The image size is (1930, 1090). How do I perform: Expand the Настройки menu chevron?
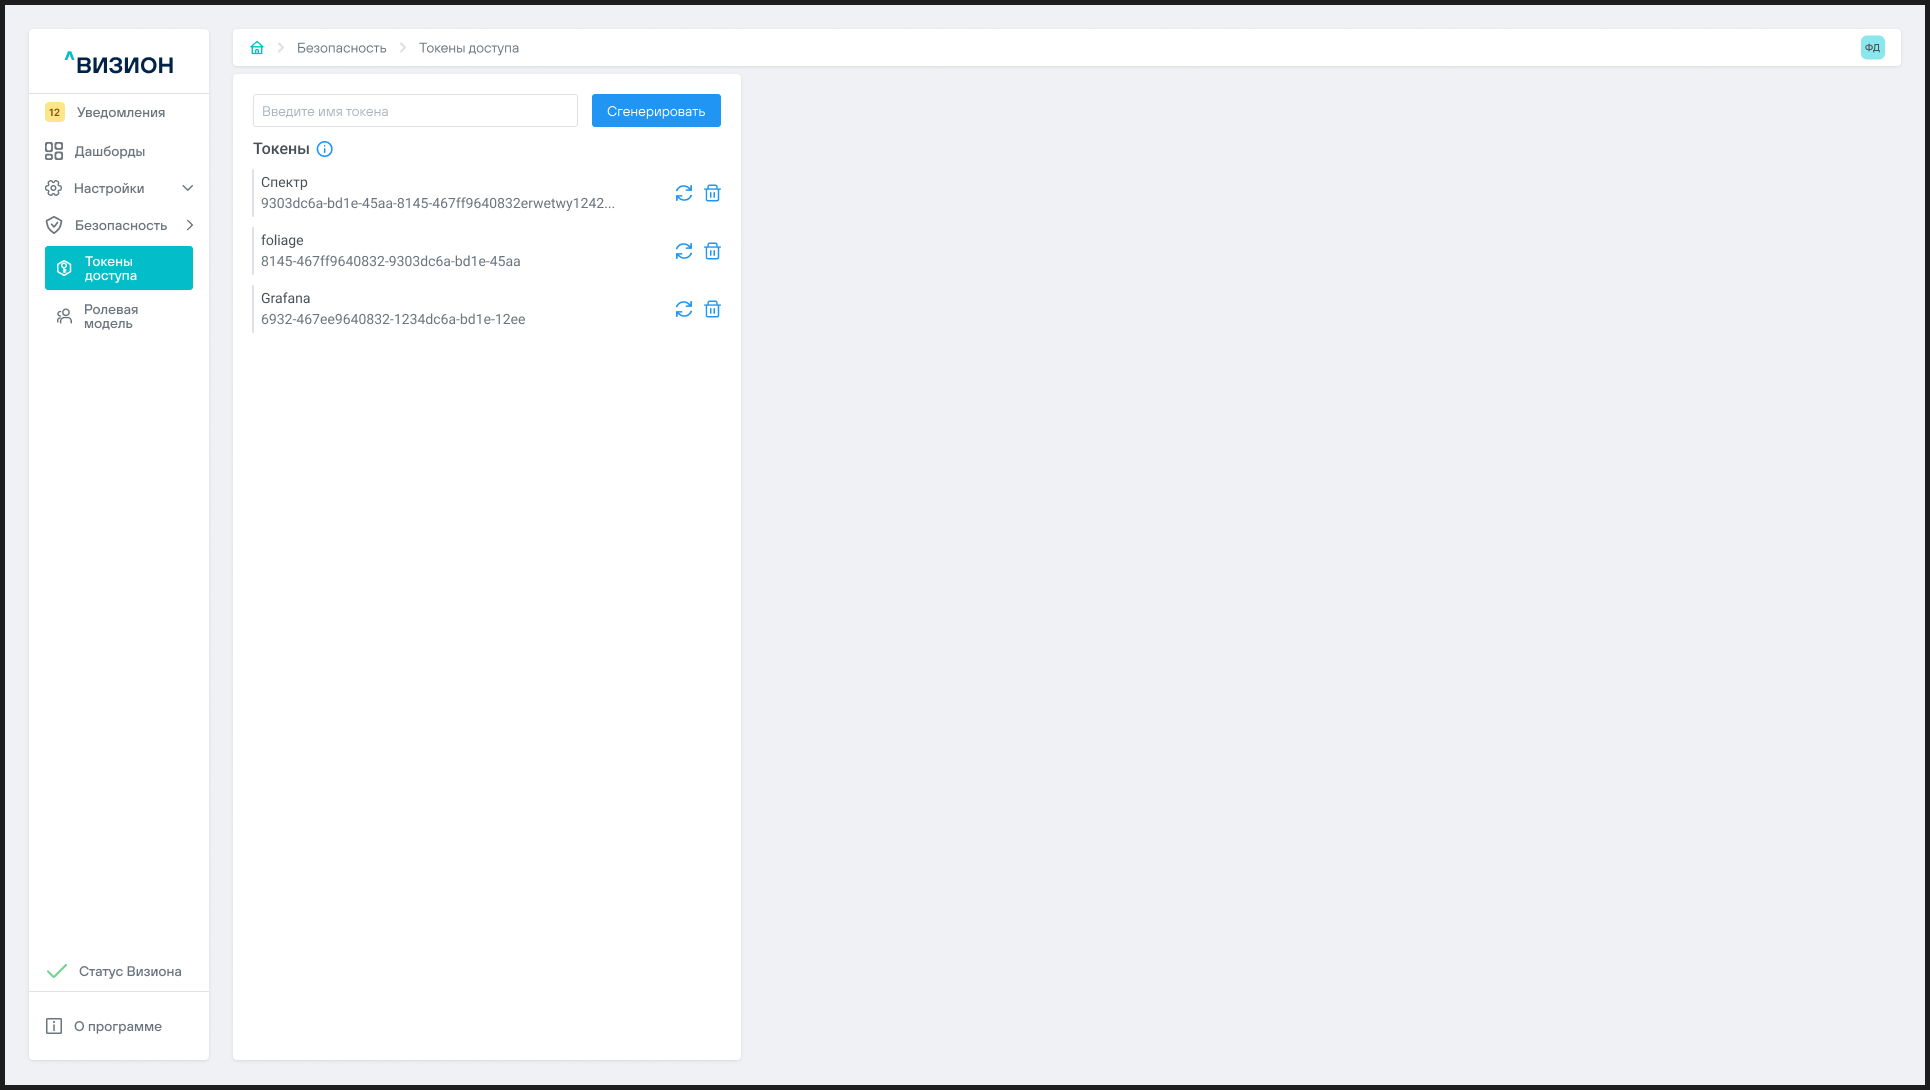coord(187,188)
